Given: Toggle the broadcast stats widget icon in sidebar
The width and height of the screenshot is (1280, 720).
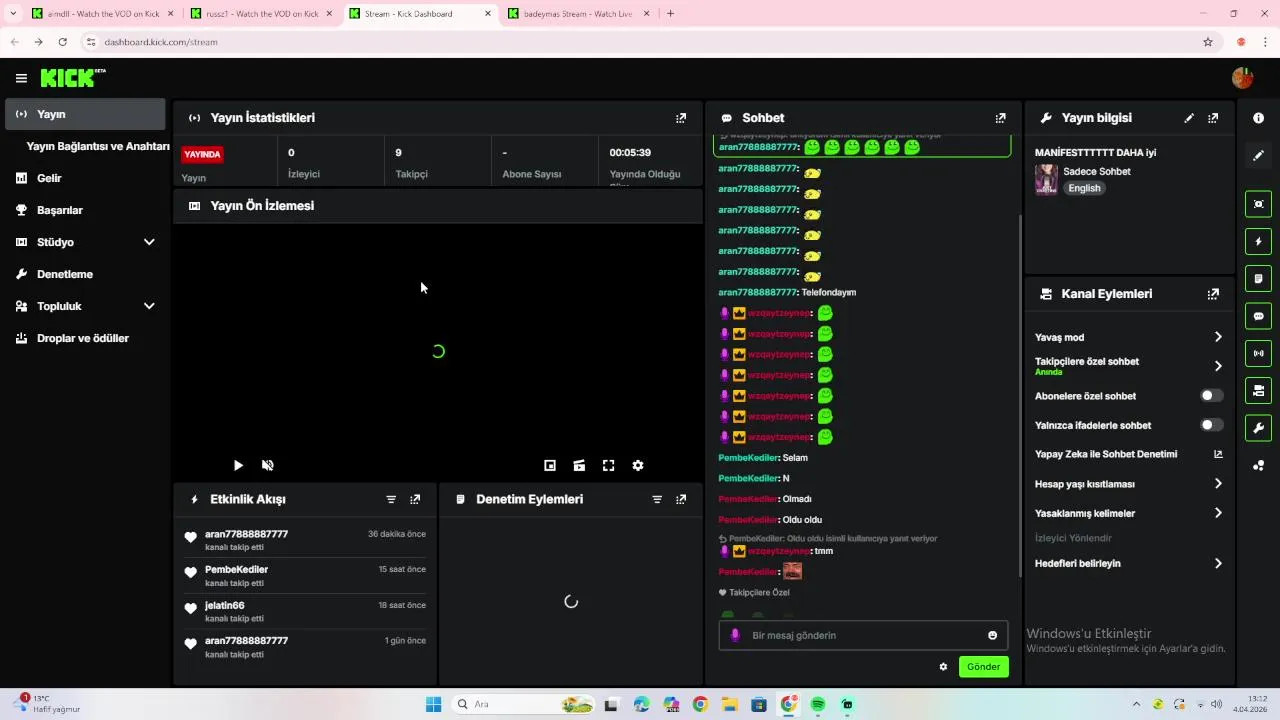Looking at the screenshot, I should point(1258,353).
